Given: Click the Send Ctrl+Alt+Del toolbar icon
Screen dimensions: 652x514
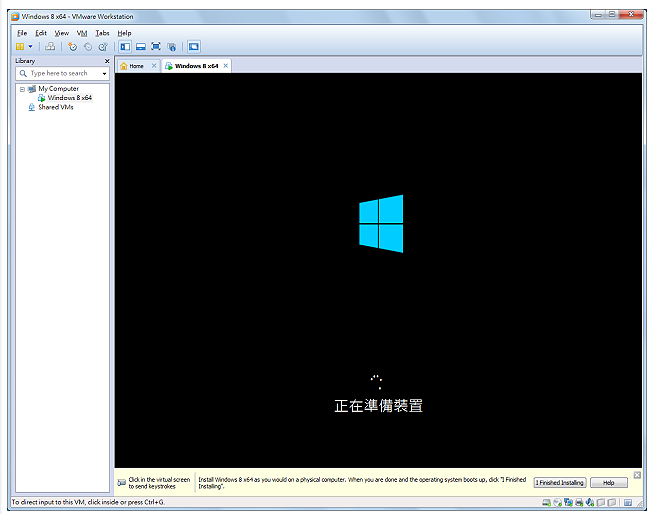Looking at the screenshot, I should point(50,47).
